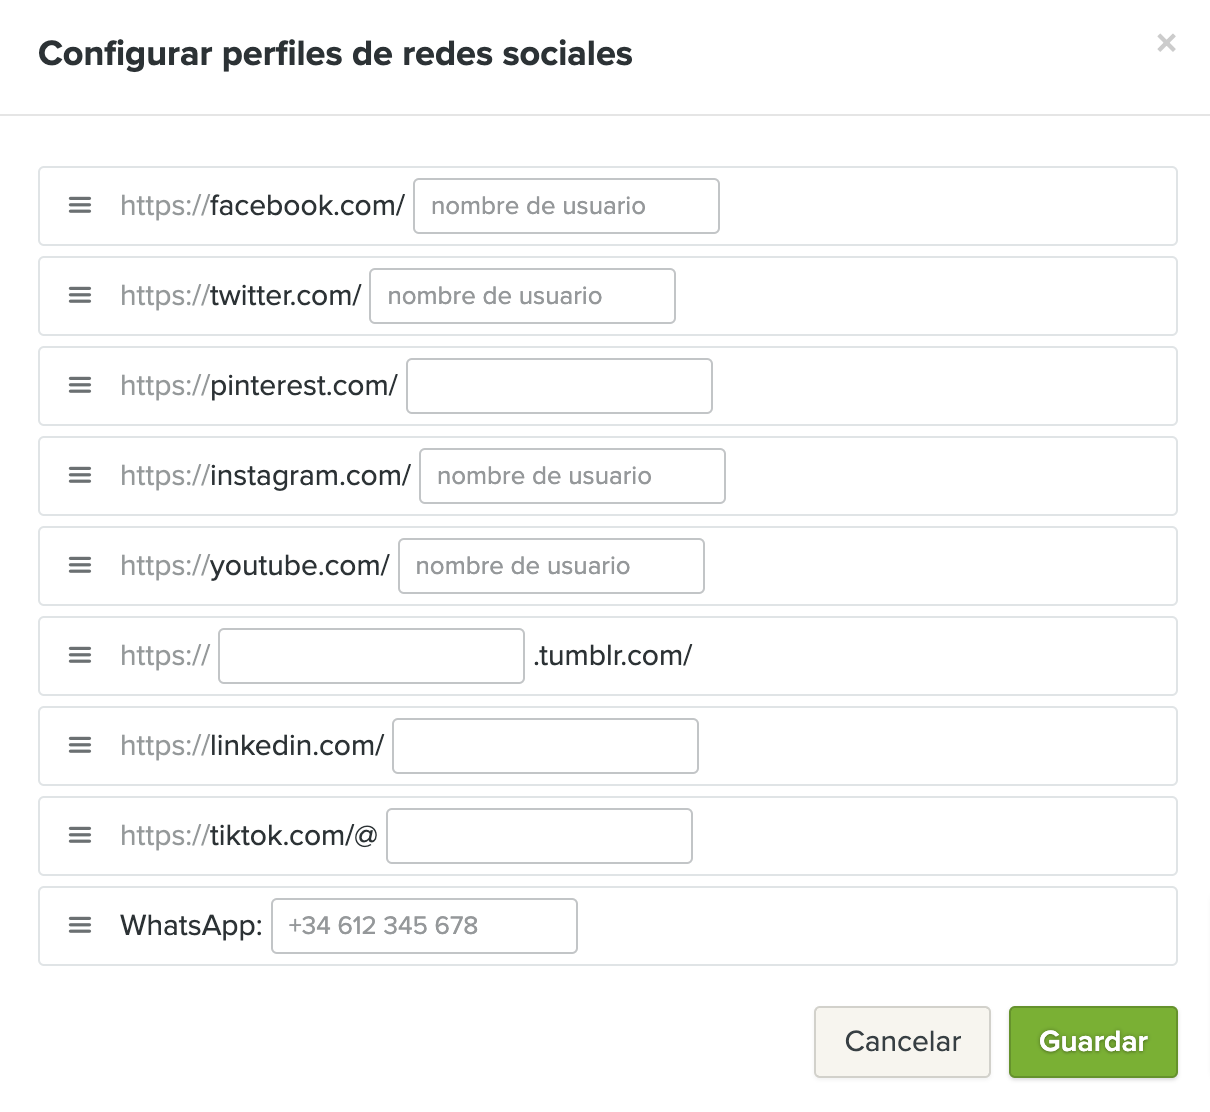
Task: Focus the Instagram username field
Action: [x=572, y=476]
